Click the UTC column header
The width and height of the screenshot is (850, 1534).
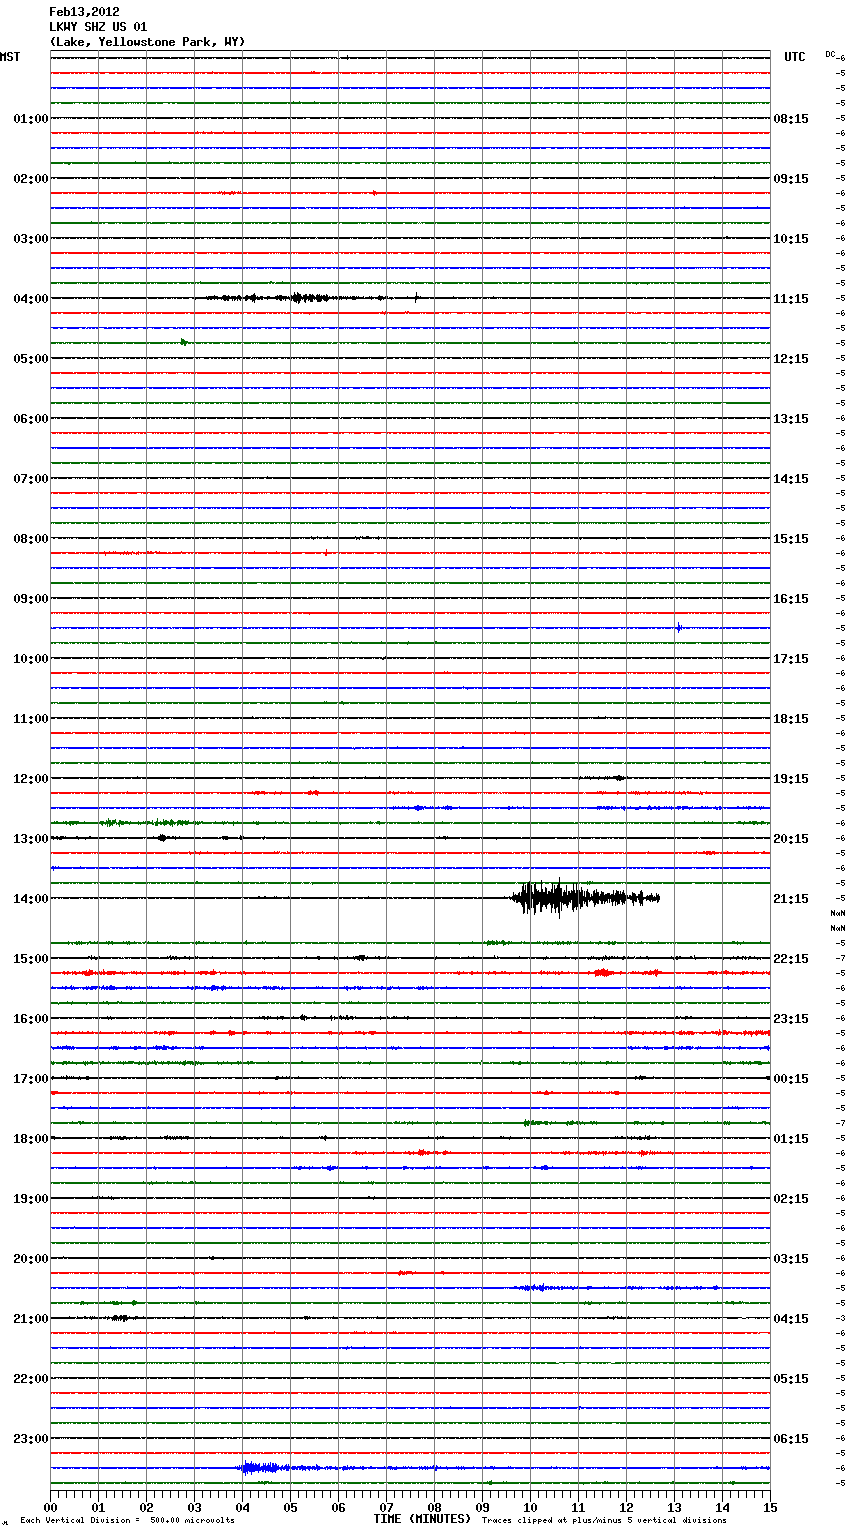point(795,57)
